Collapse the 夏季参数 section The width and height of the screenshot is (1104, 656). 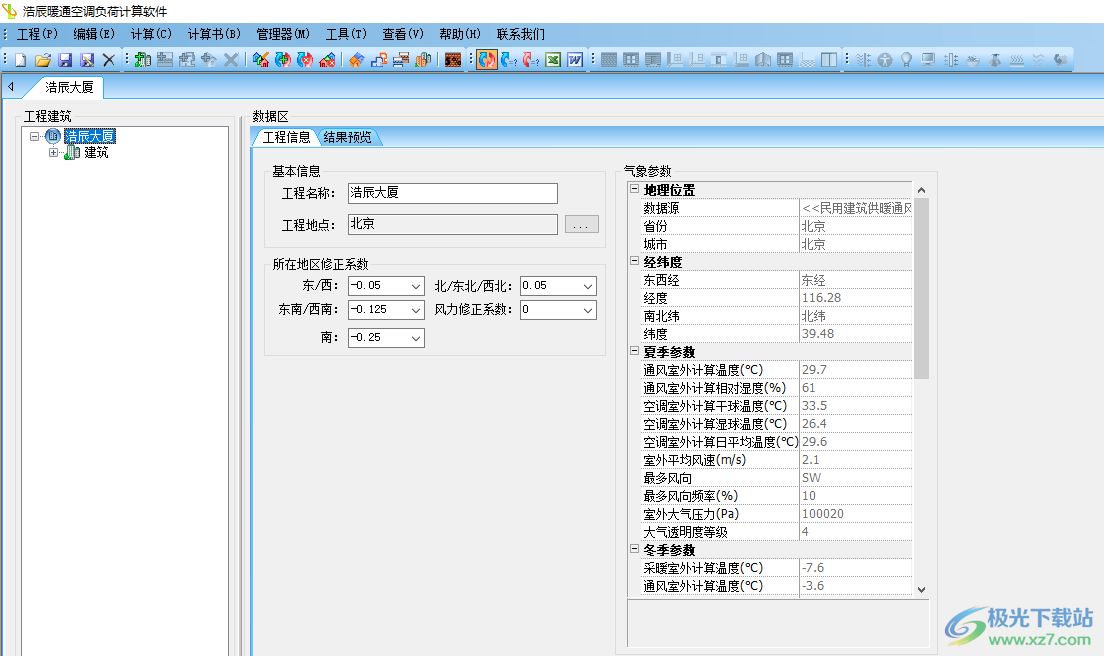point(634,351)
